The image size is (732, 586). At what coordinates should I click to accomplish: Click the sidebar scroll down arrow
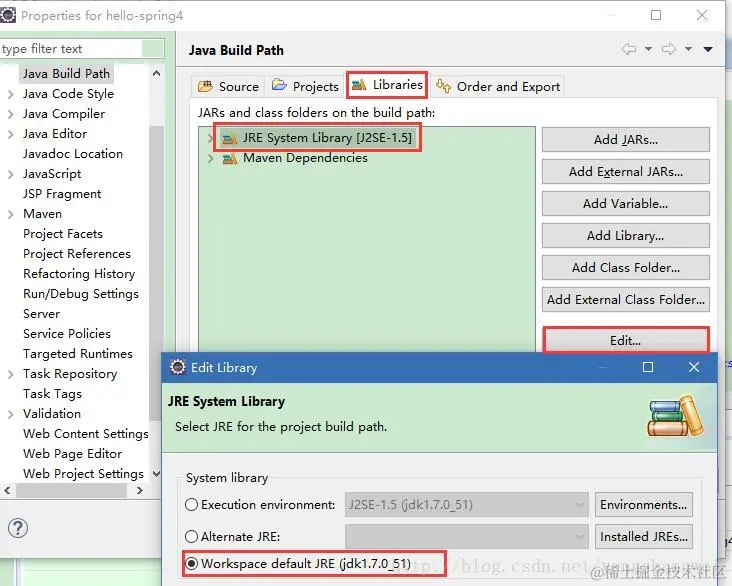[156, 473]
